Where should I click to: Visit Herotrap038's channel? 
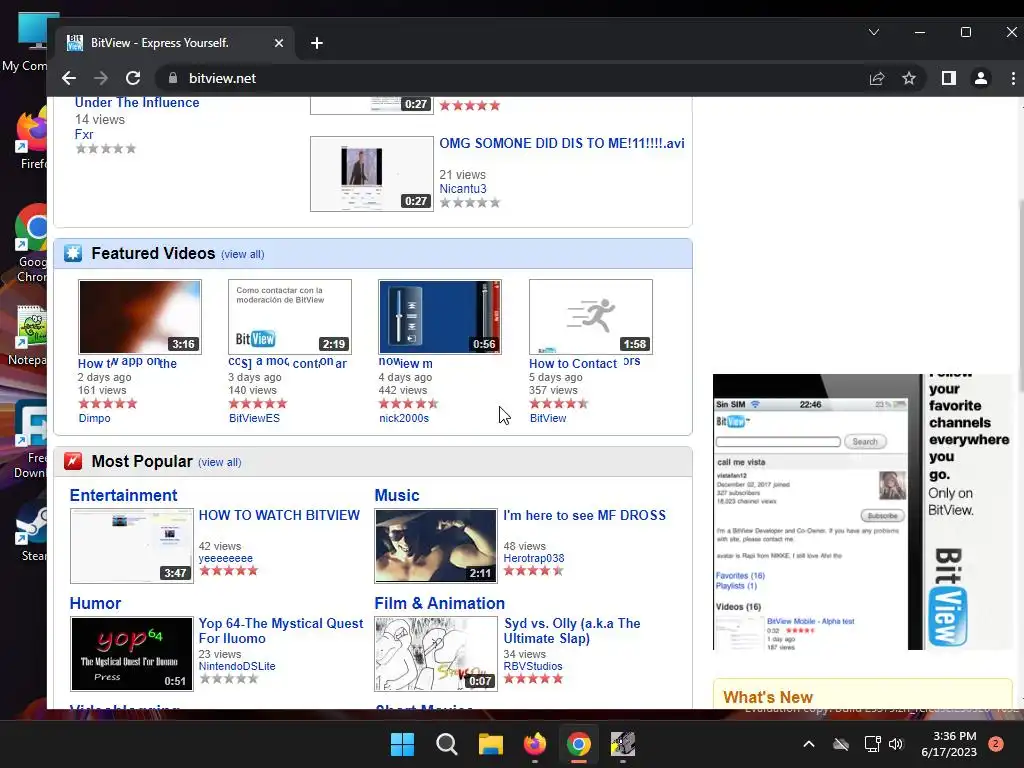(x=534, y=558)
